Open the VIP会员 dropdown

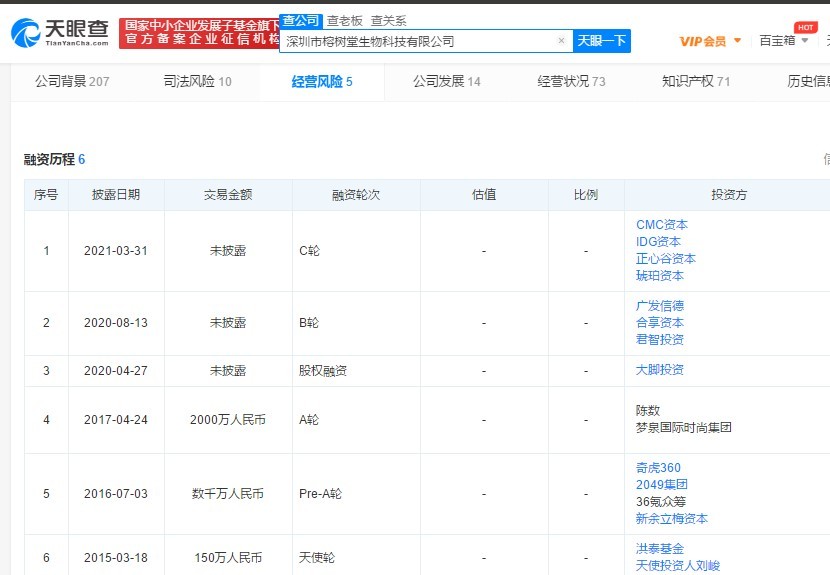[x=710, y=41]
